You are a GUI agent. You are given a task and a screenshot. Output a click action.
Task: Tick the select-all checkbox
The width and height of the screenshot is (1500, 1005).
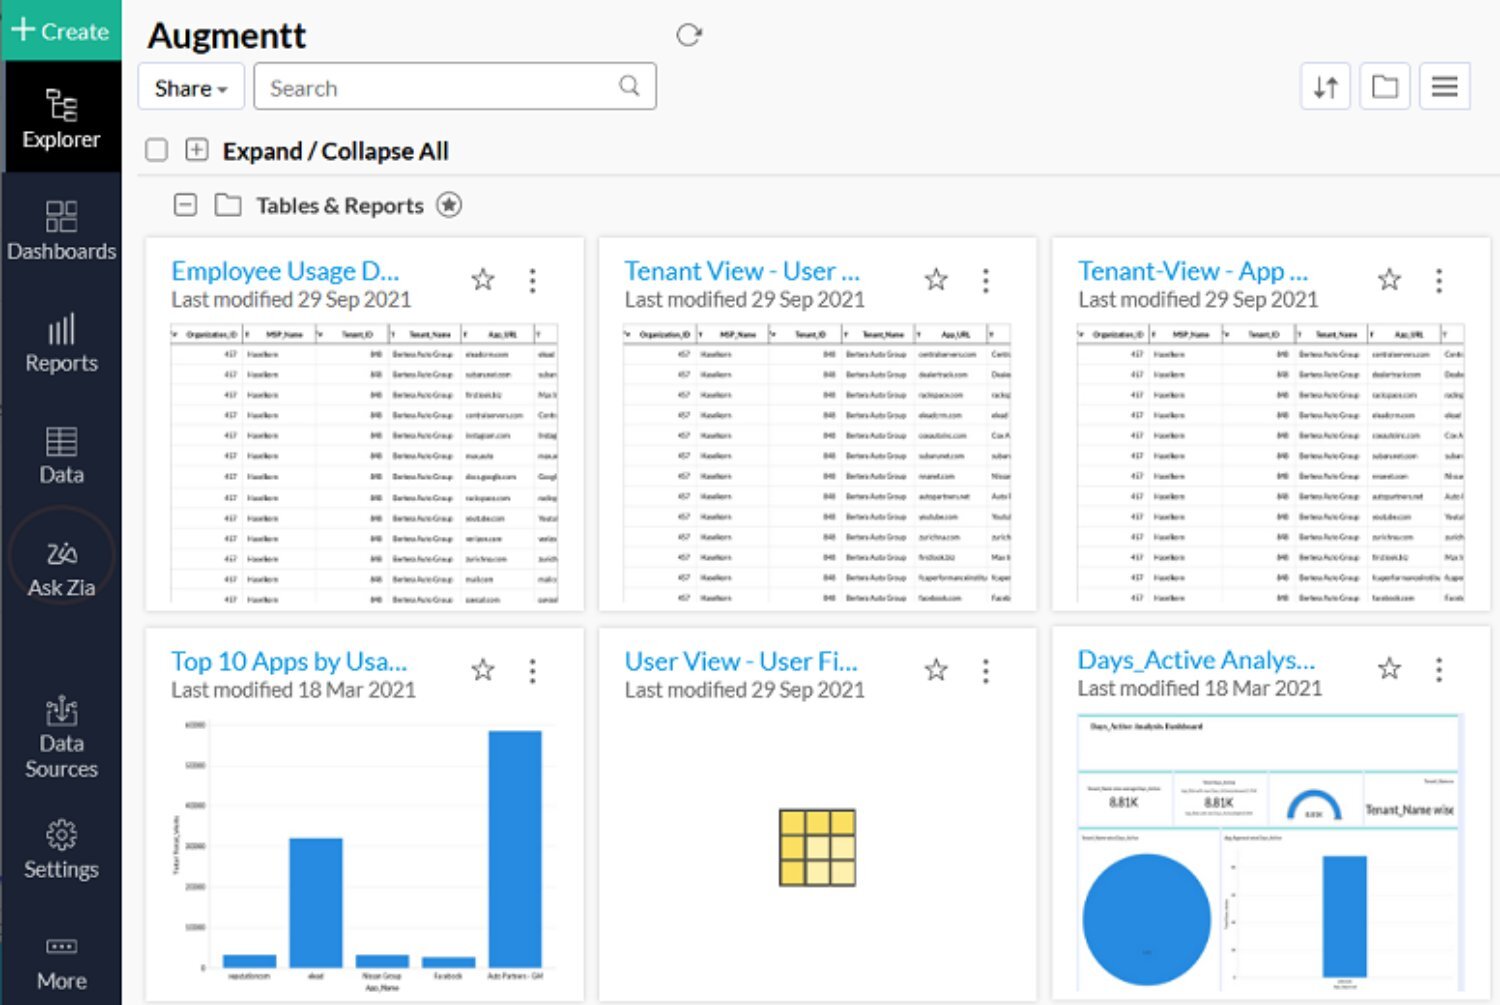pyautogui.click(x=156, y=150)
